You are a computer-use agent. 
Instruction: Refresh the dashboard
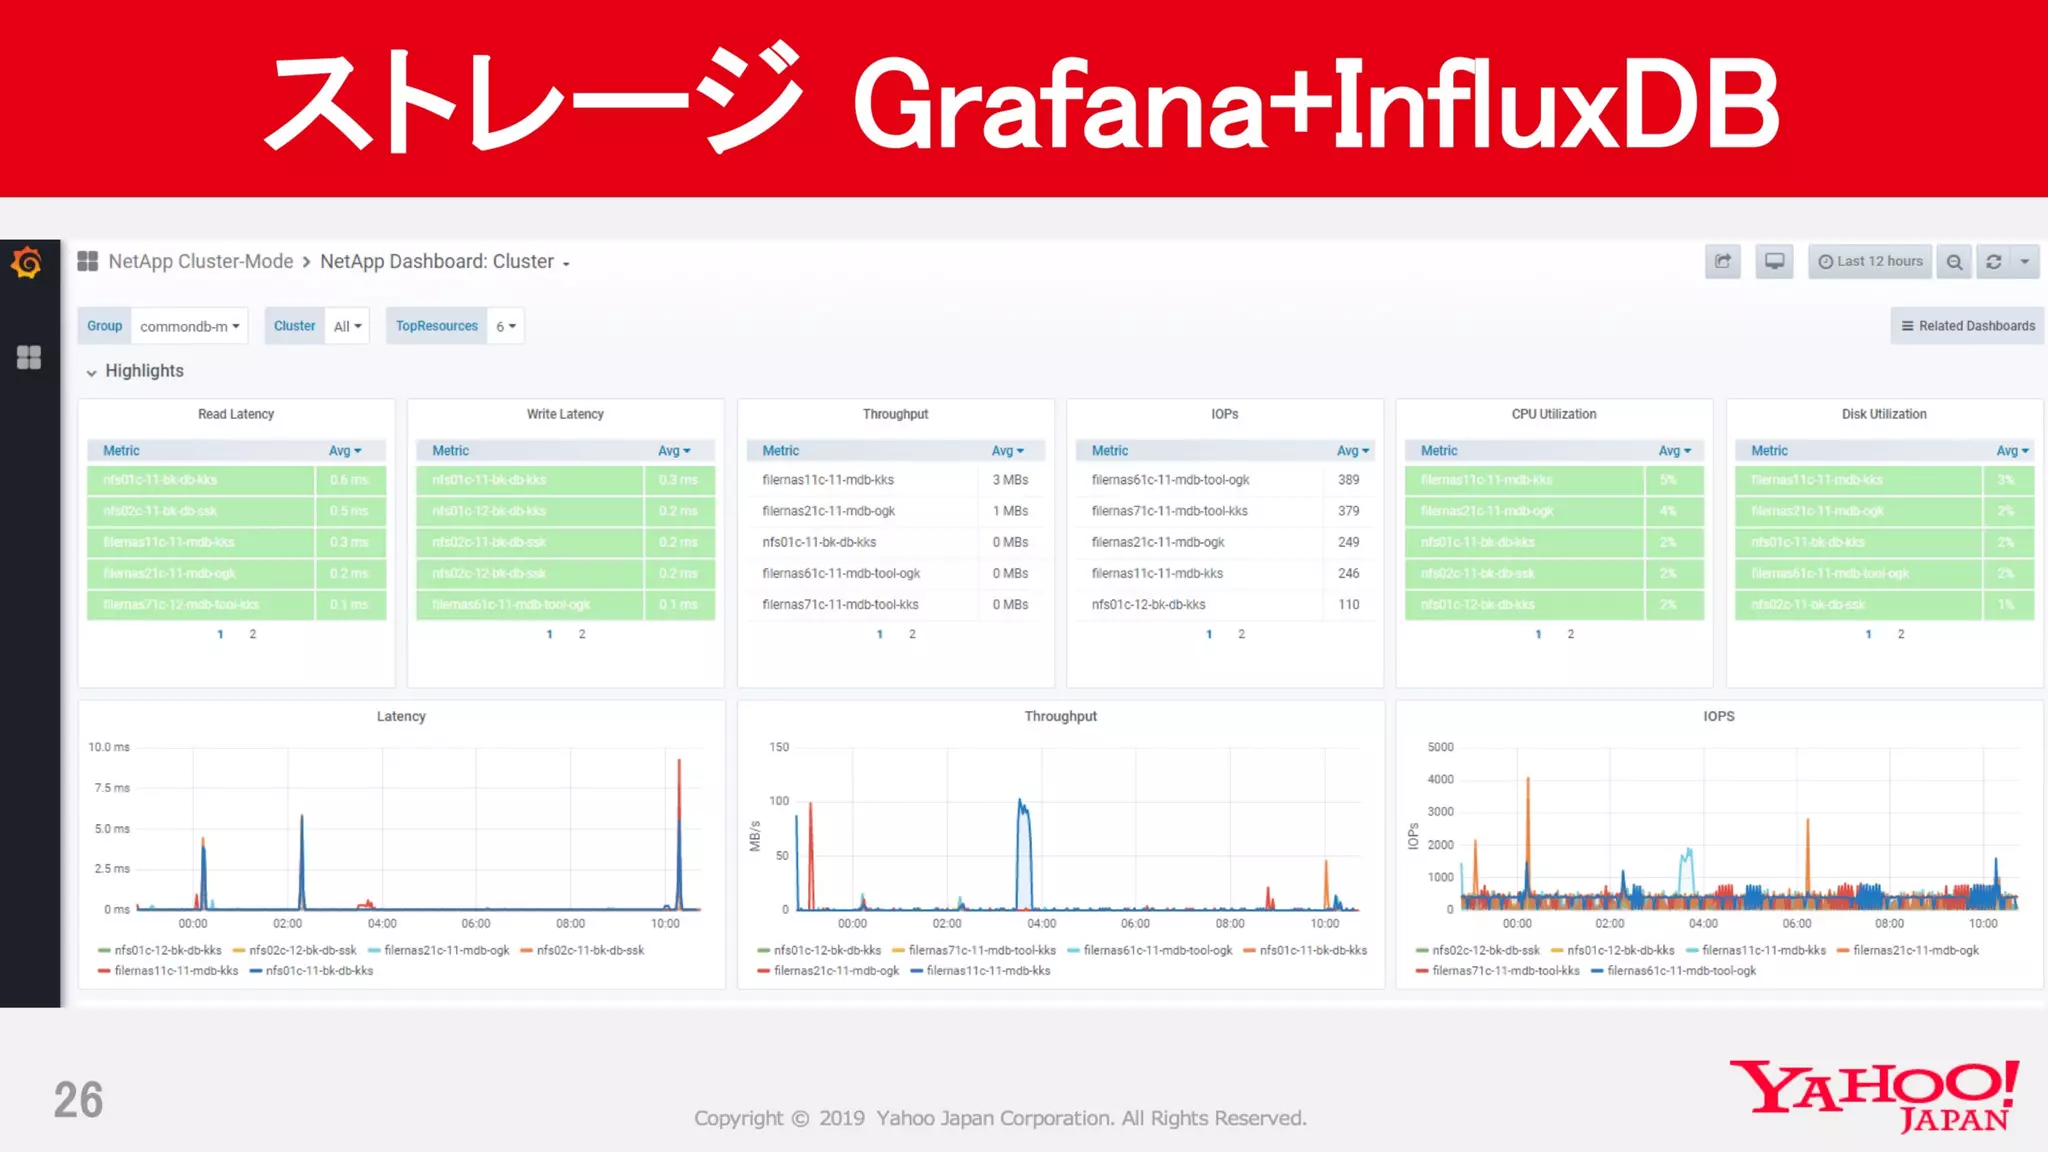[1993, 262]
